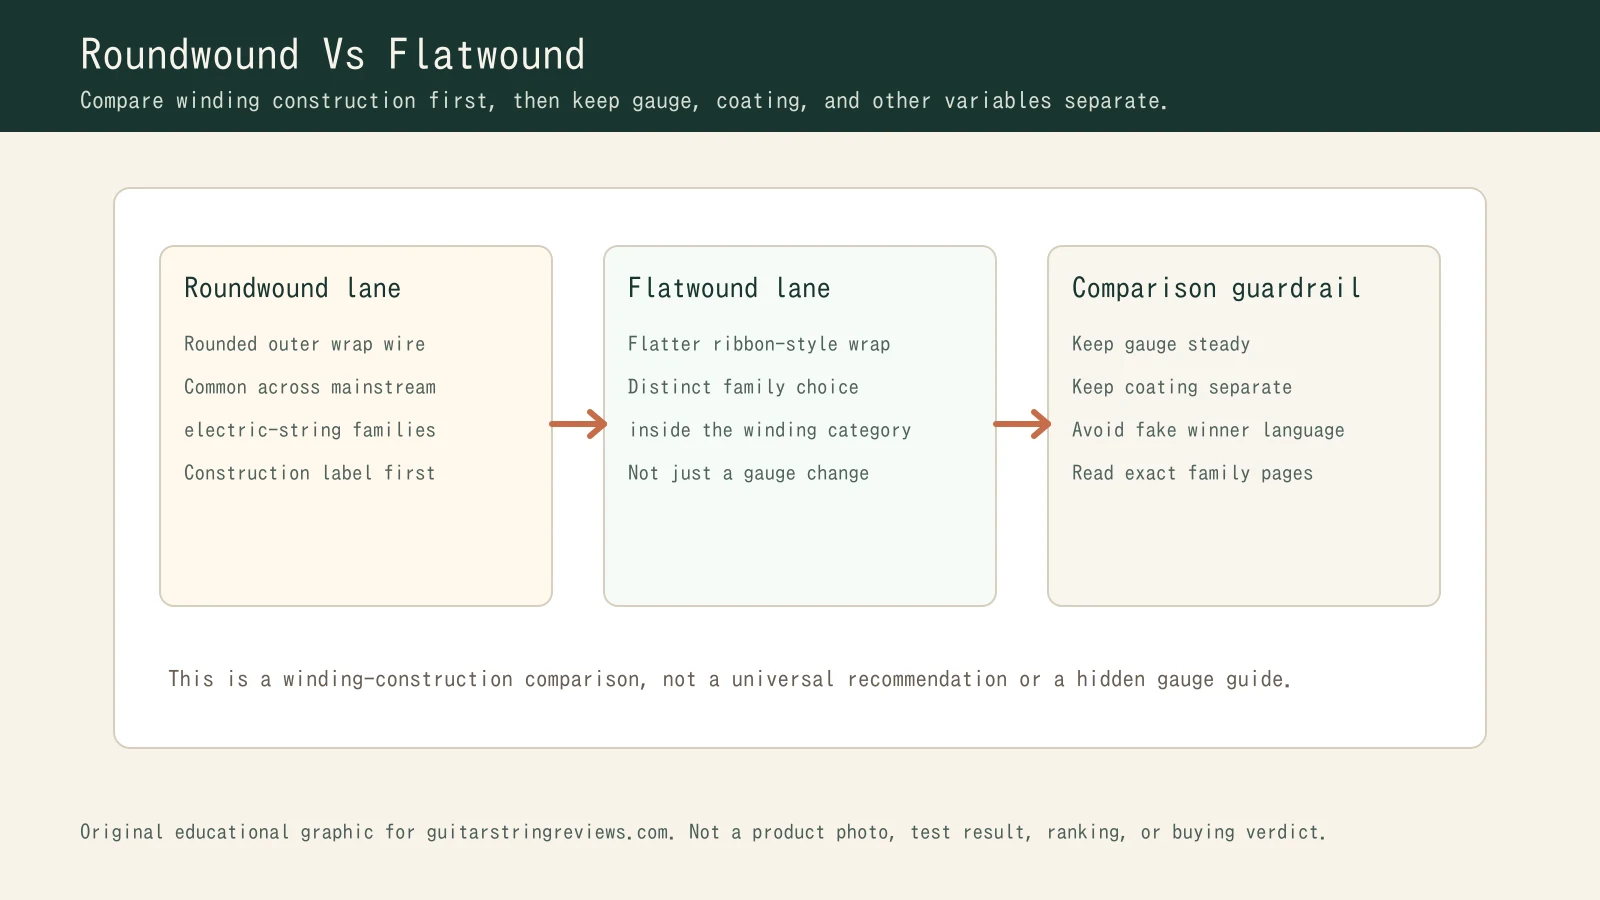The height and width of the screenshot is (900, 1600).
Task: Click the Keep gauge steady item
Action: (x=1161, y=344)
